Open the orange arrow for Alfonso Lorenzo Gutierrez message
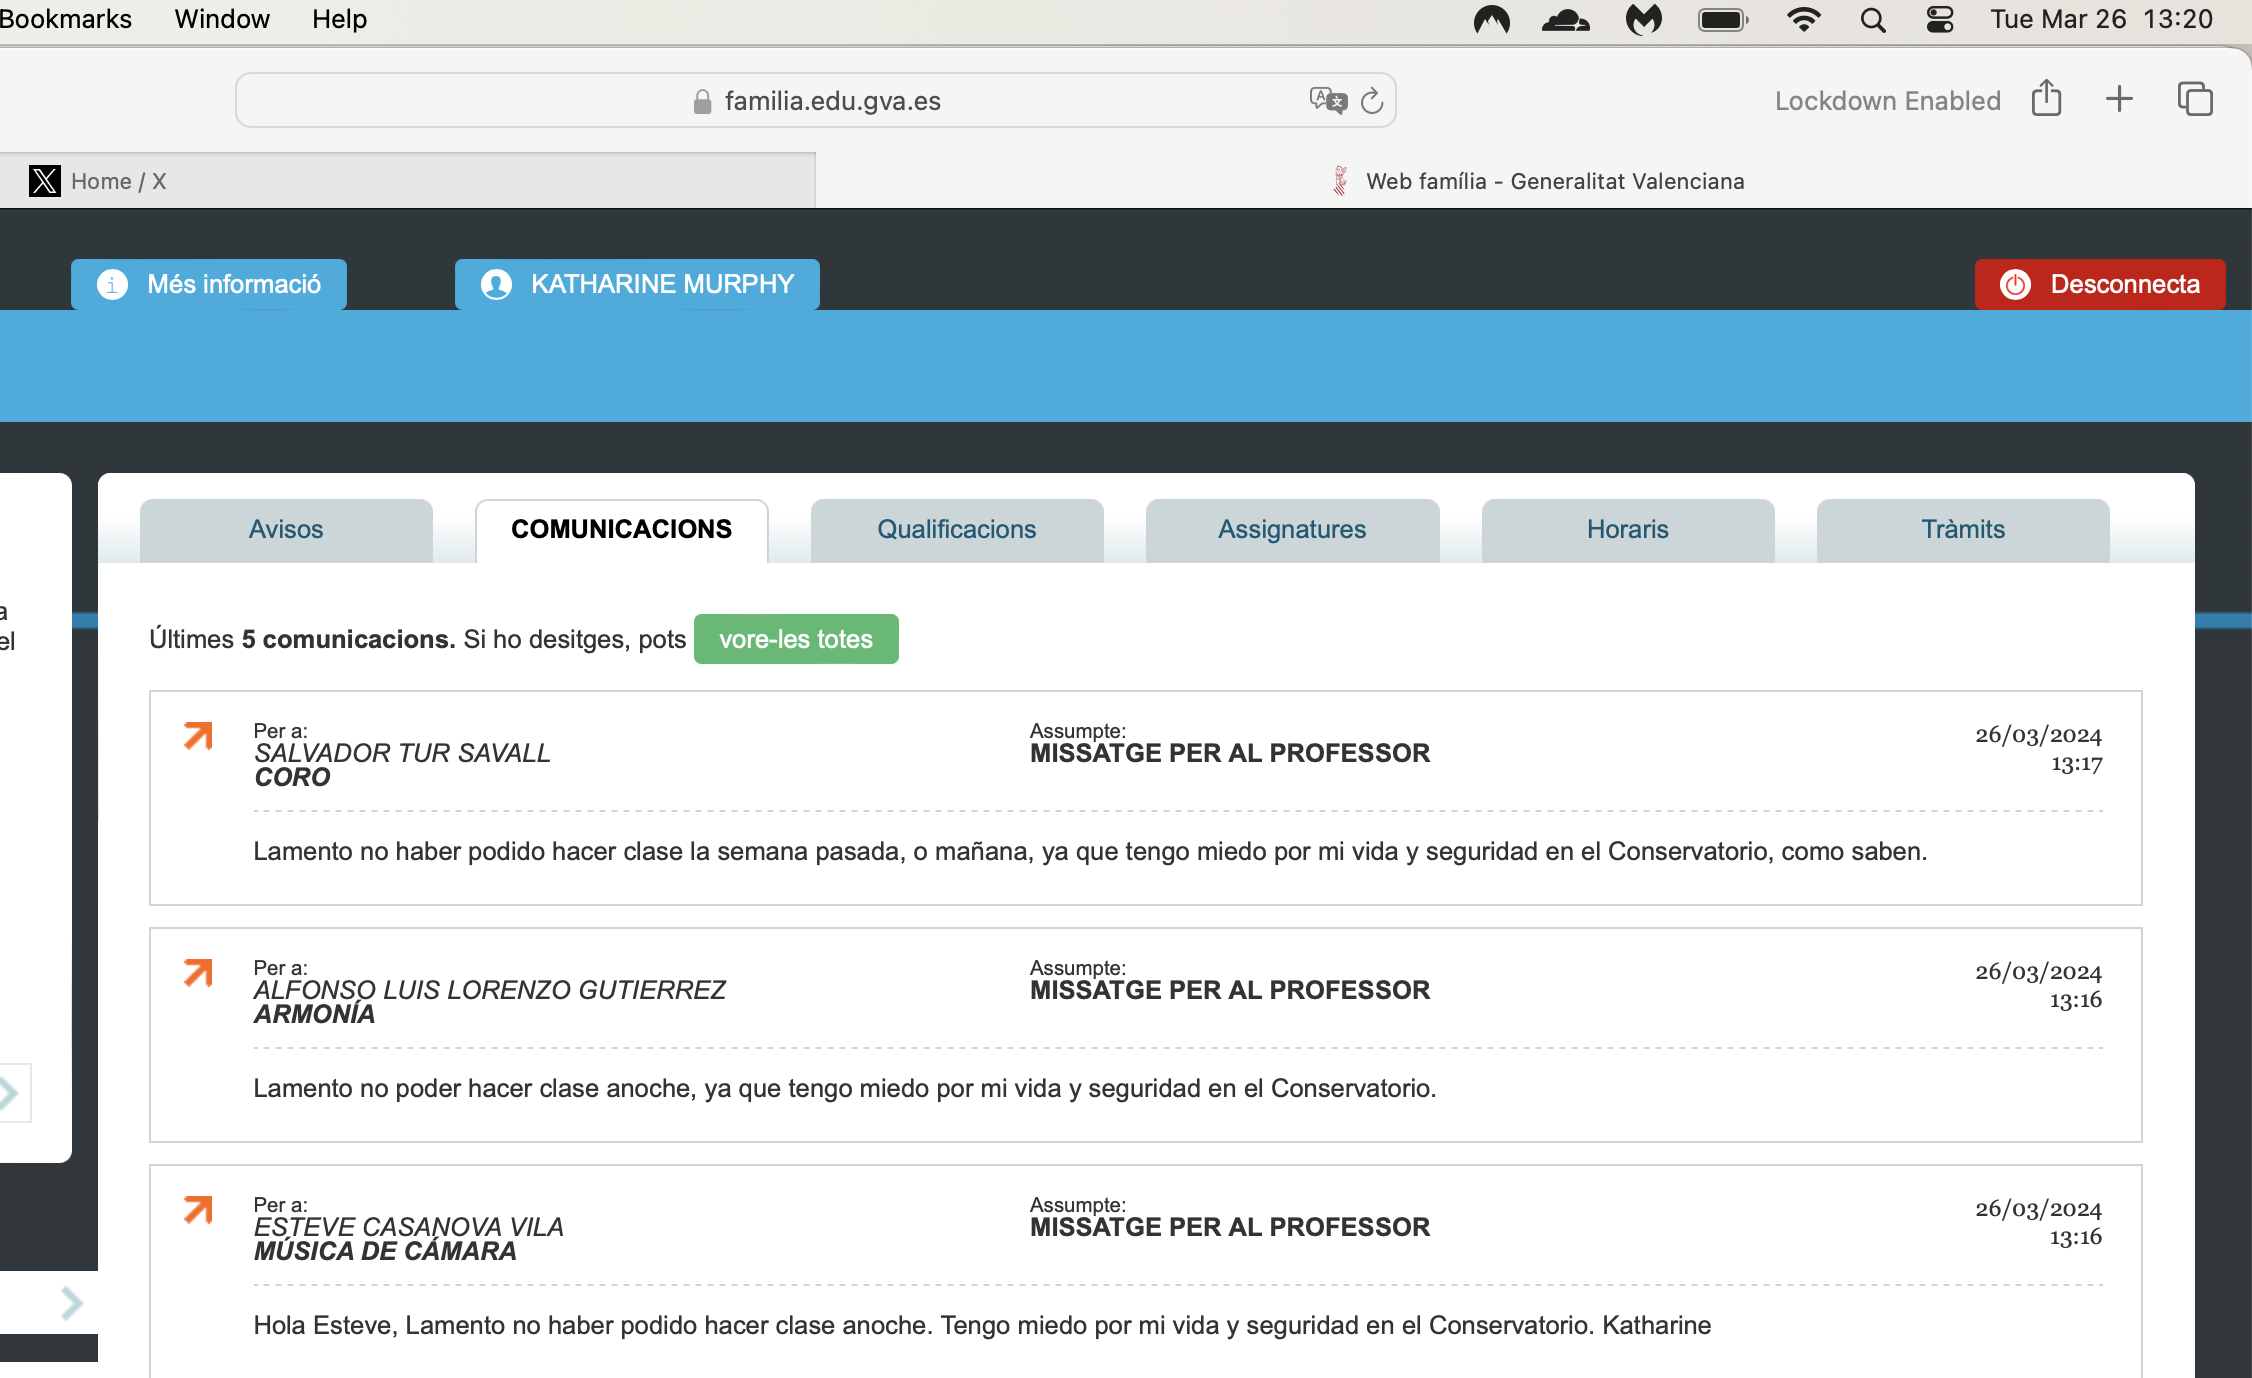The image size is (2252, 1378). click(x=198, y=972)
